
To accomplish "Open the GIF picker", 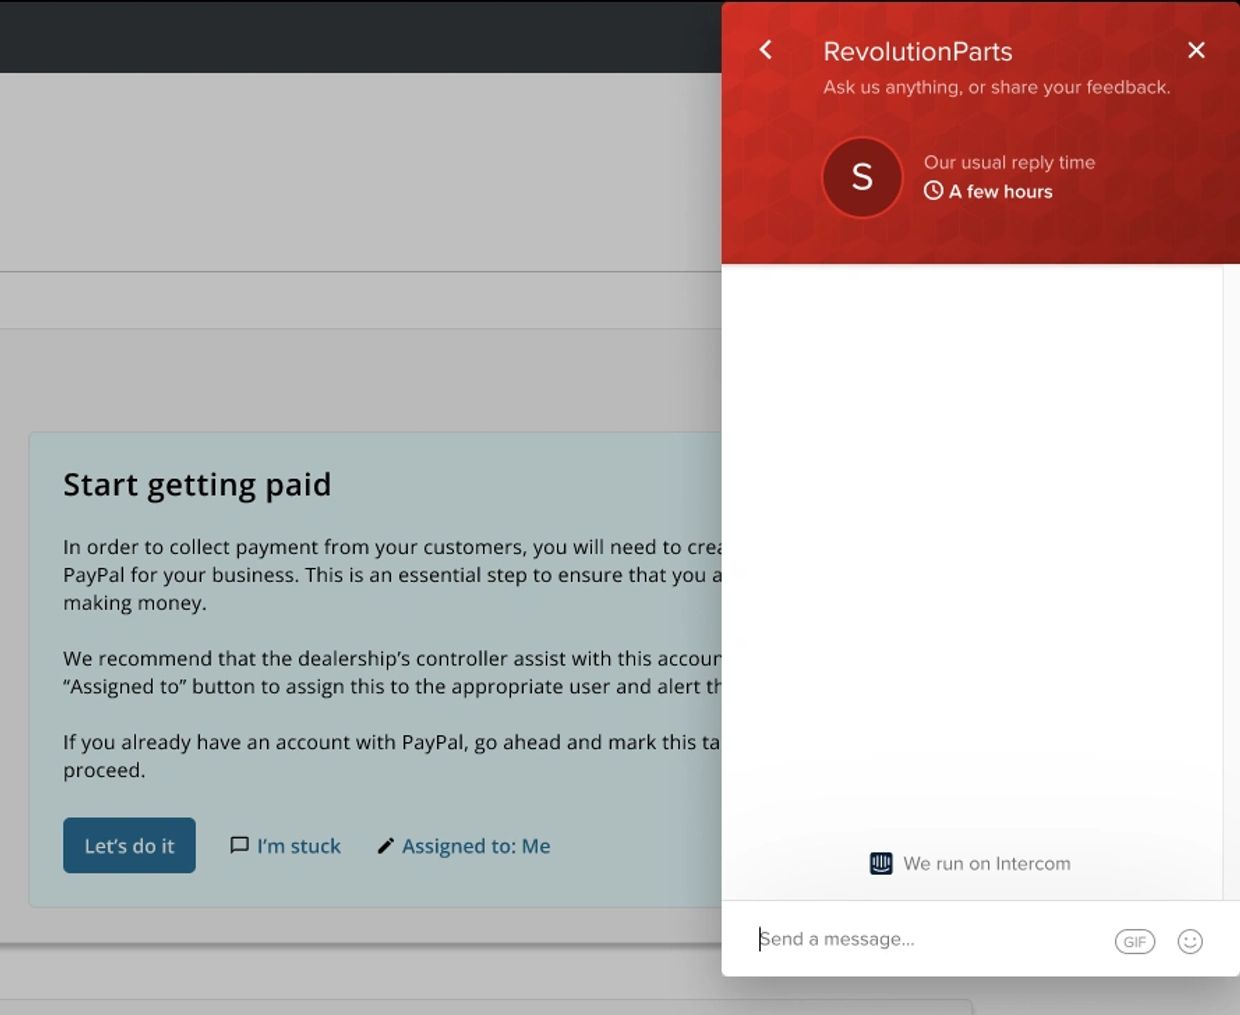I will tap(1135, 941).
